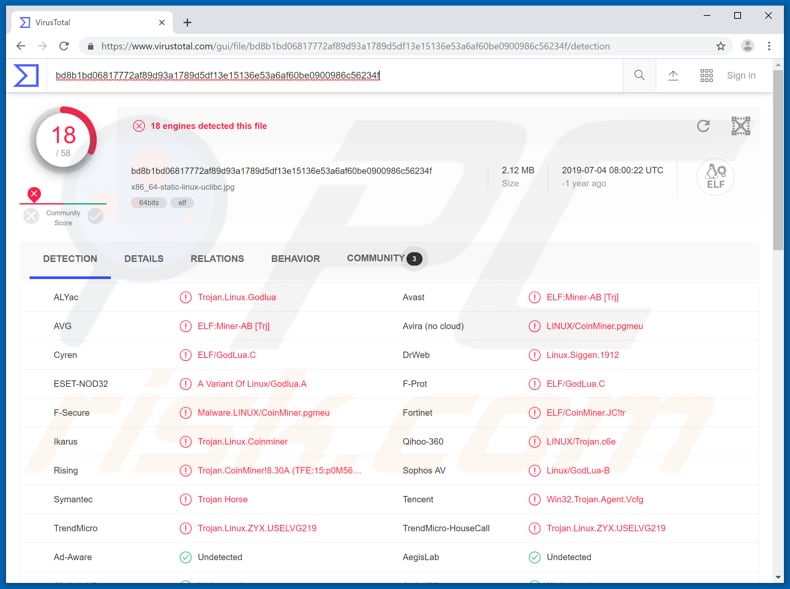Click the Cyren ELF/GodLua.C result

click(227, 355)
